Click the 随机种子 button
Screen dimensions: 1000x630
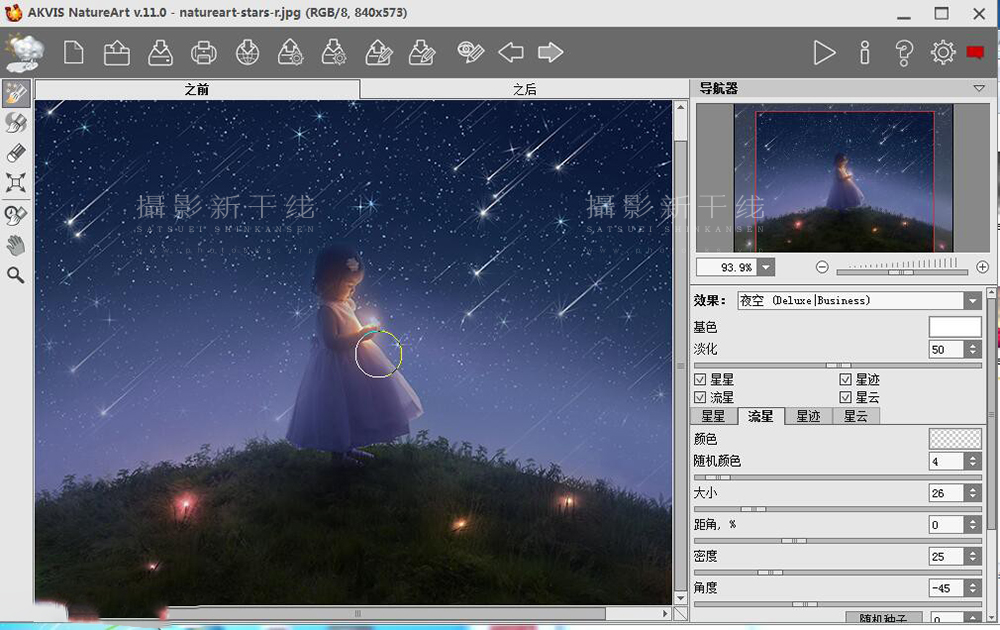pyautogui.click(x=883, y=619)
